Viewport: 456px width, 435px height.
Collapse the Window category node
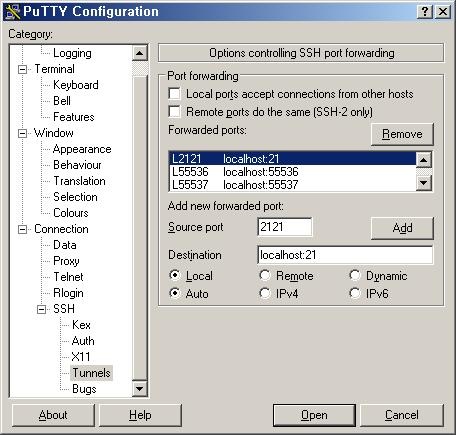22,133
